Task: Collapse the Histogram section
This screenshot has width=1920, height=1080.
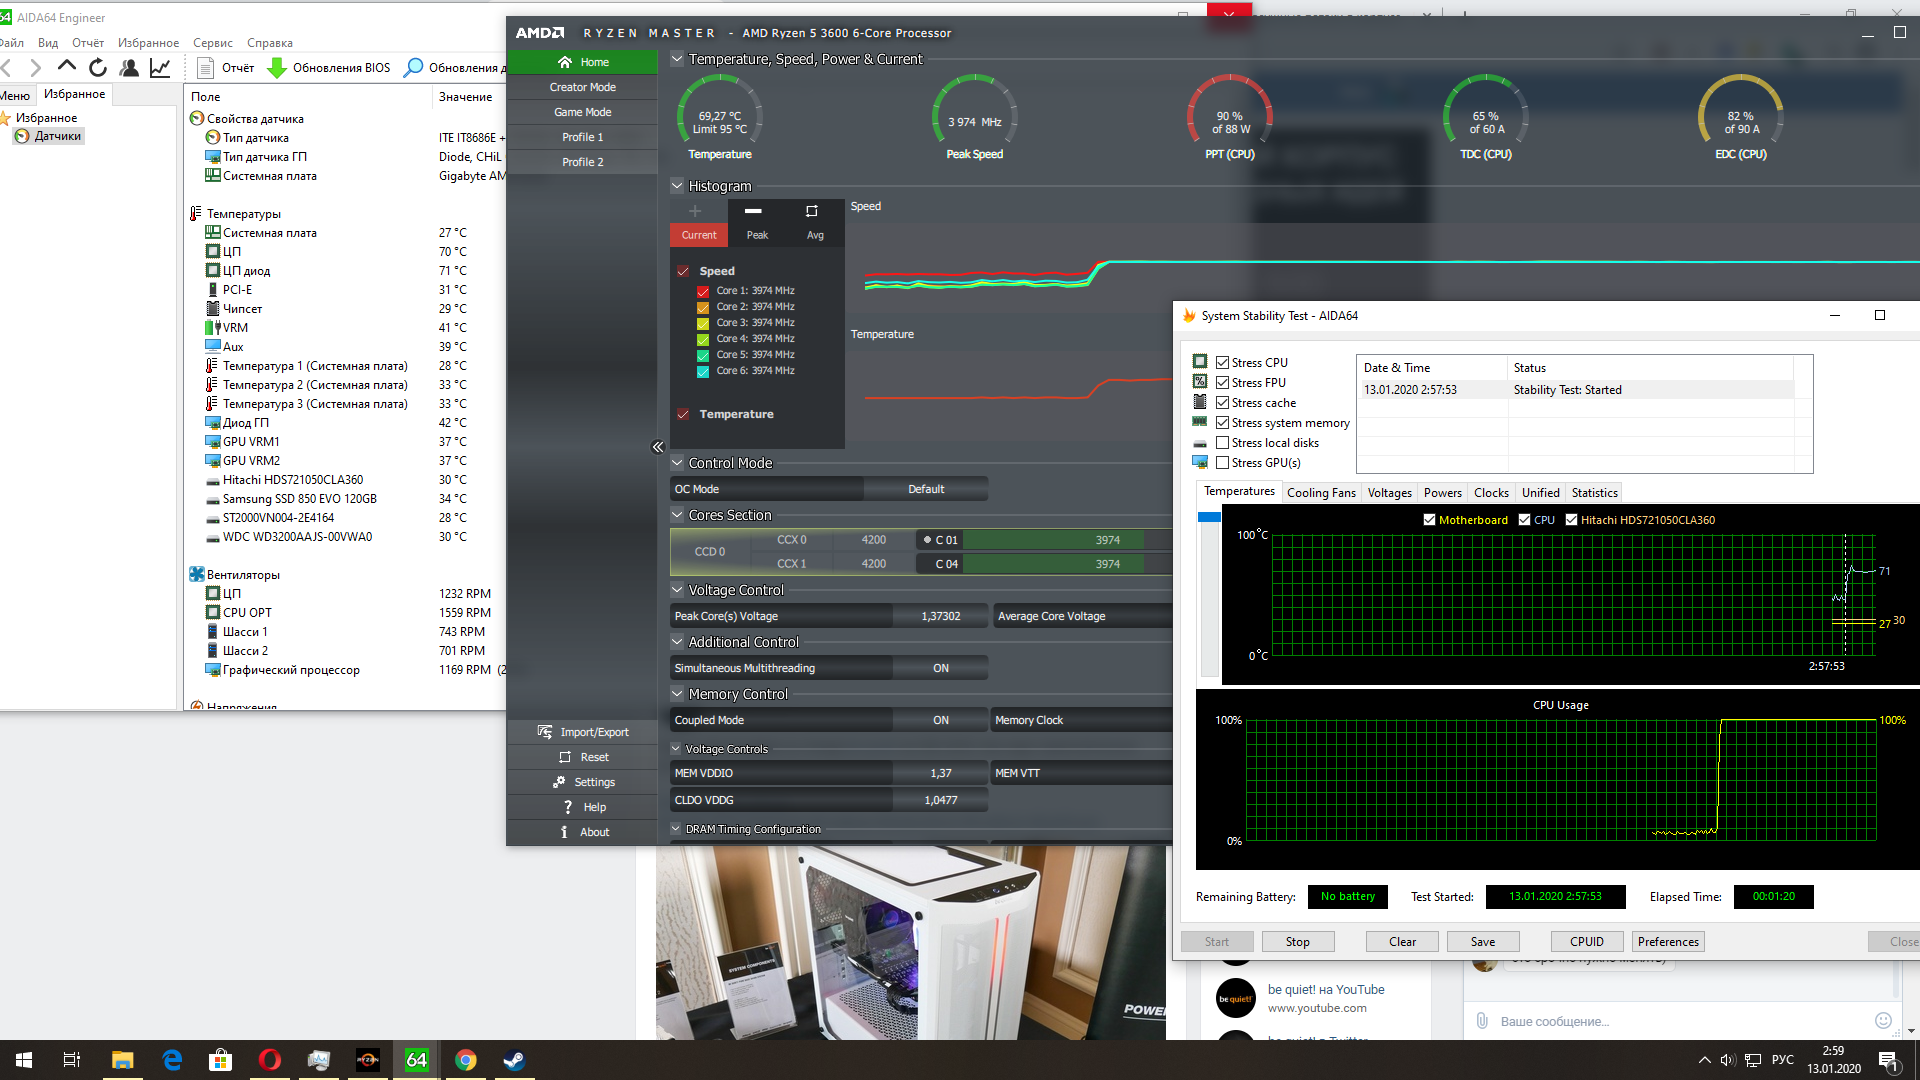Action: pos(677,186)
